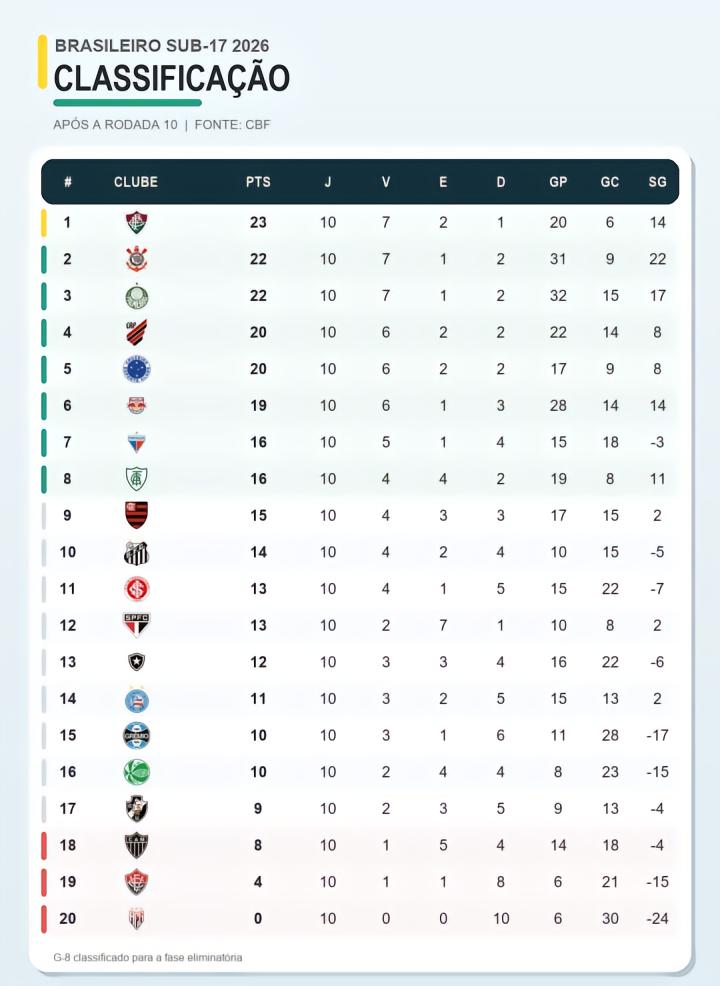Select the Grêmio crest in row 15
This screenshot has height=986, width=720.
tap(136, 735)
